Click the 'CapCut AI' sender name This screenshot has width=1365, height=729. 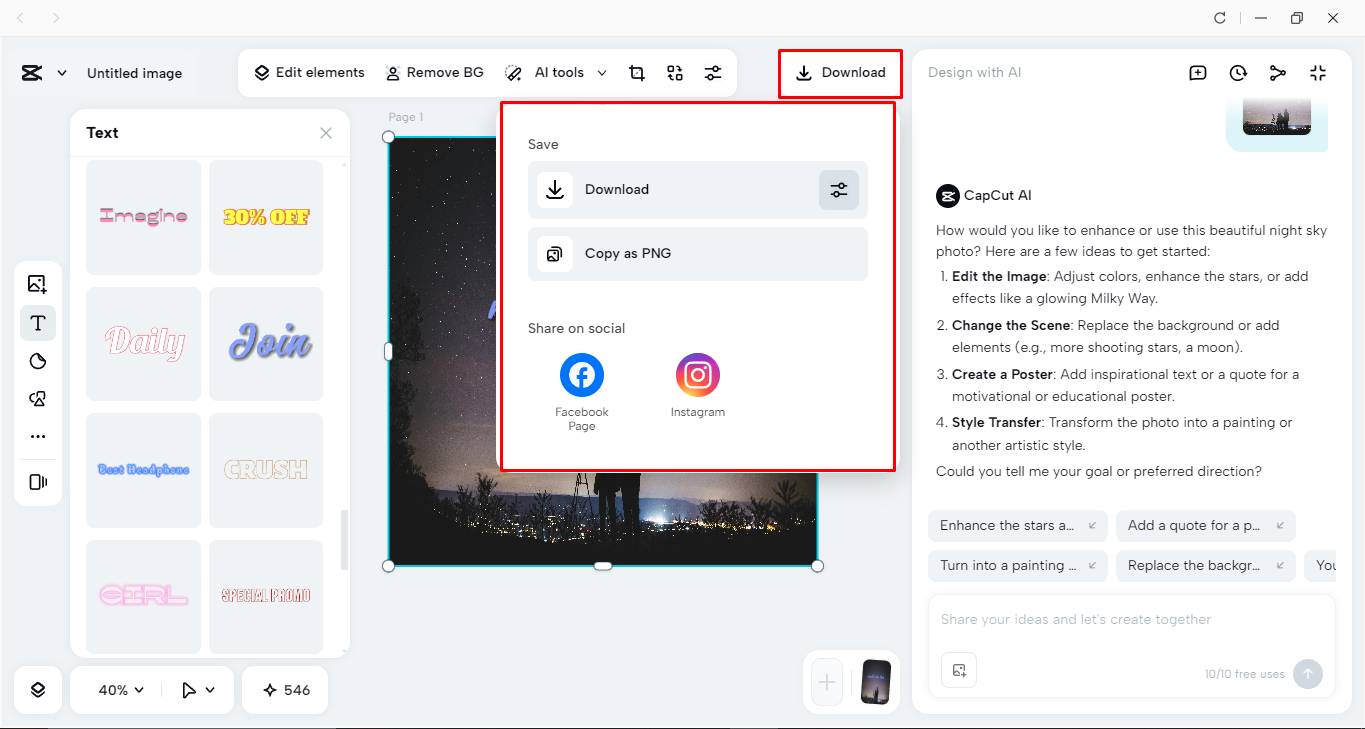(998, 196)
